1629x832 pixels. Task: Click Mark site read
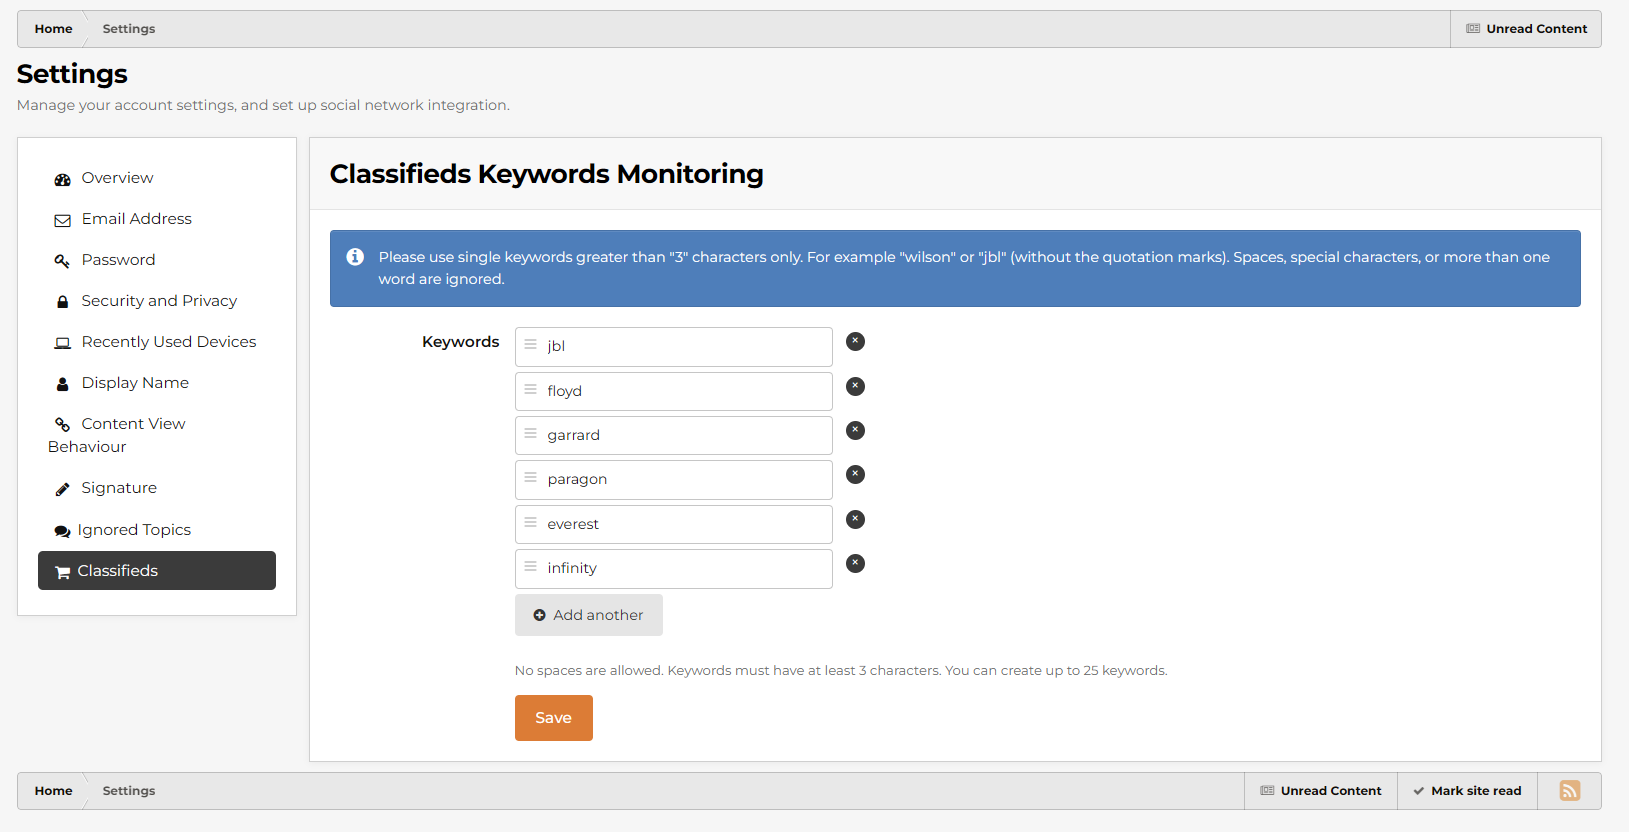(1466, 791)
